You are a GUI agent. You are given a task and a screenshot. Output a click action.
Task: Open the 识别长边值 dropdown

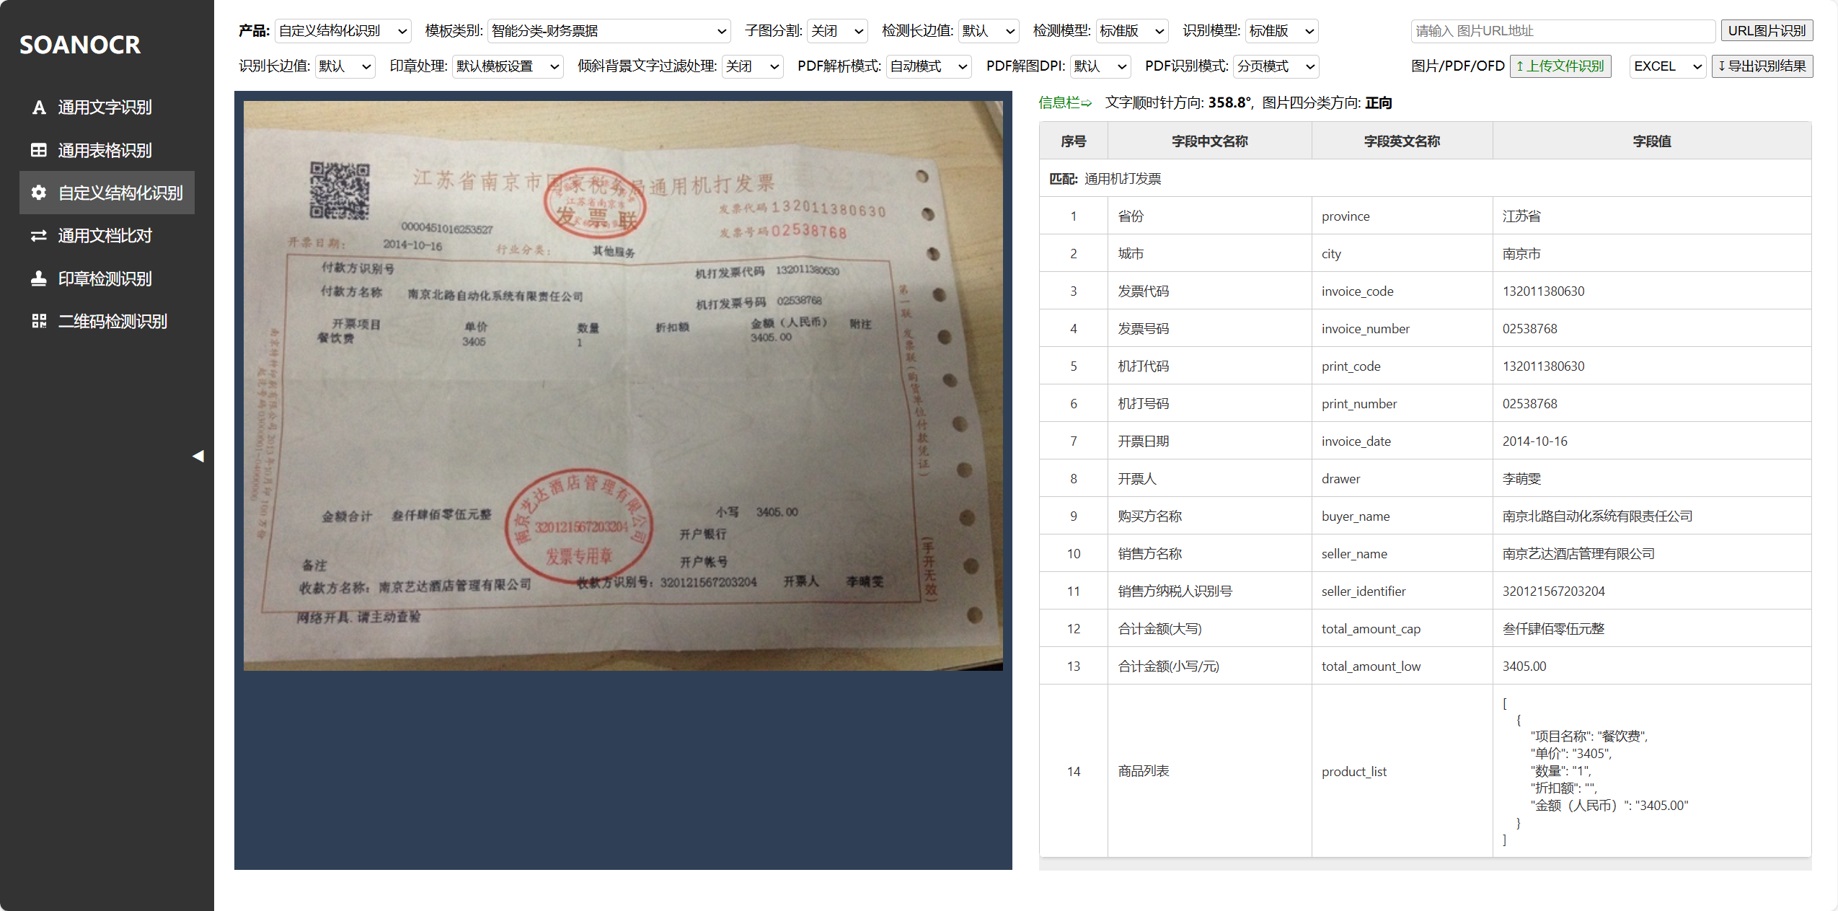344,66
